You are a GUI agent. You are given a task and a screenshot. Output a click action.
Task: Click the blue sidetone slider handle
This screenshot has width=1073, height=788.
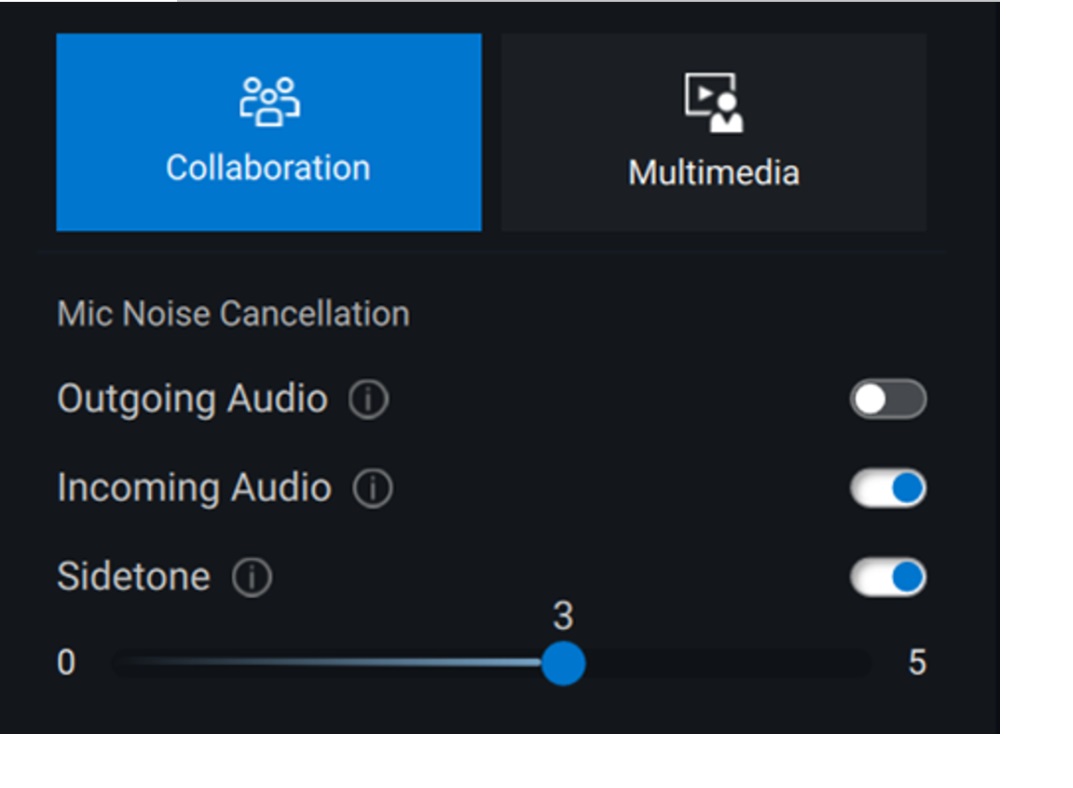(x=565, y=662)
